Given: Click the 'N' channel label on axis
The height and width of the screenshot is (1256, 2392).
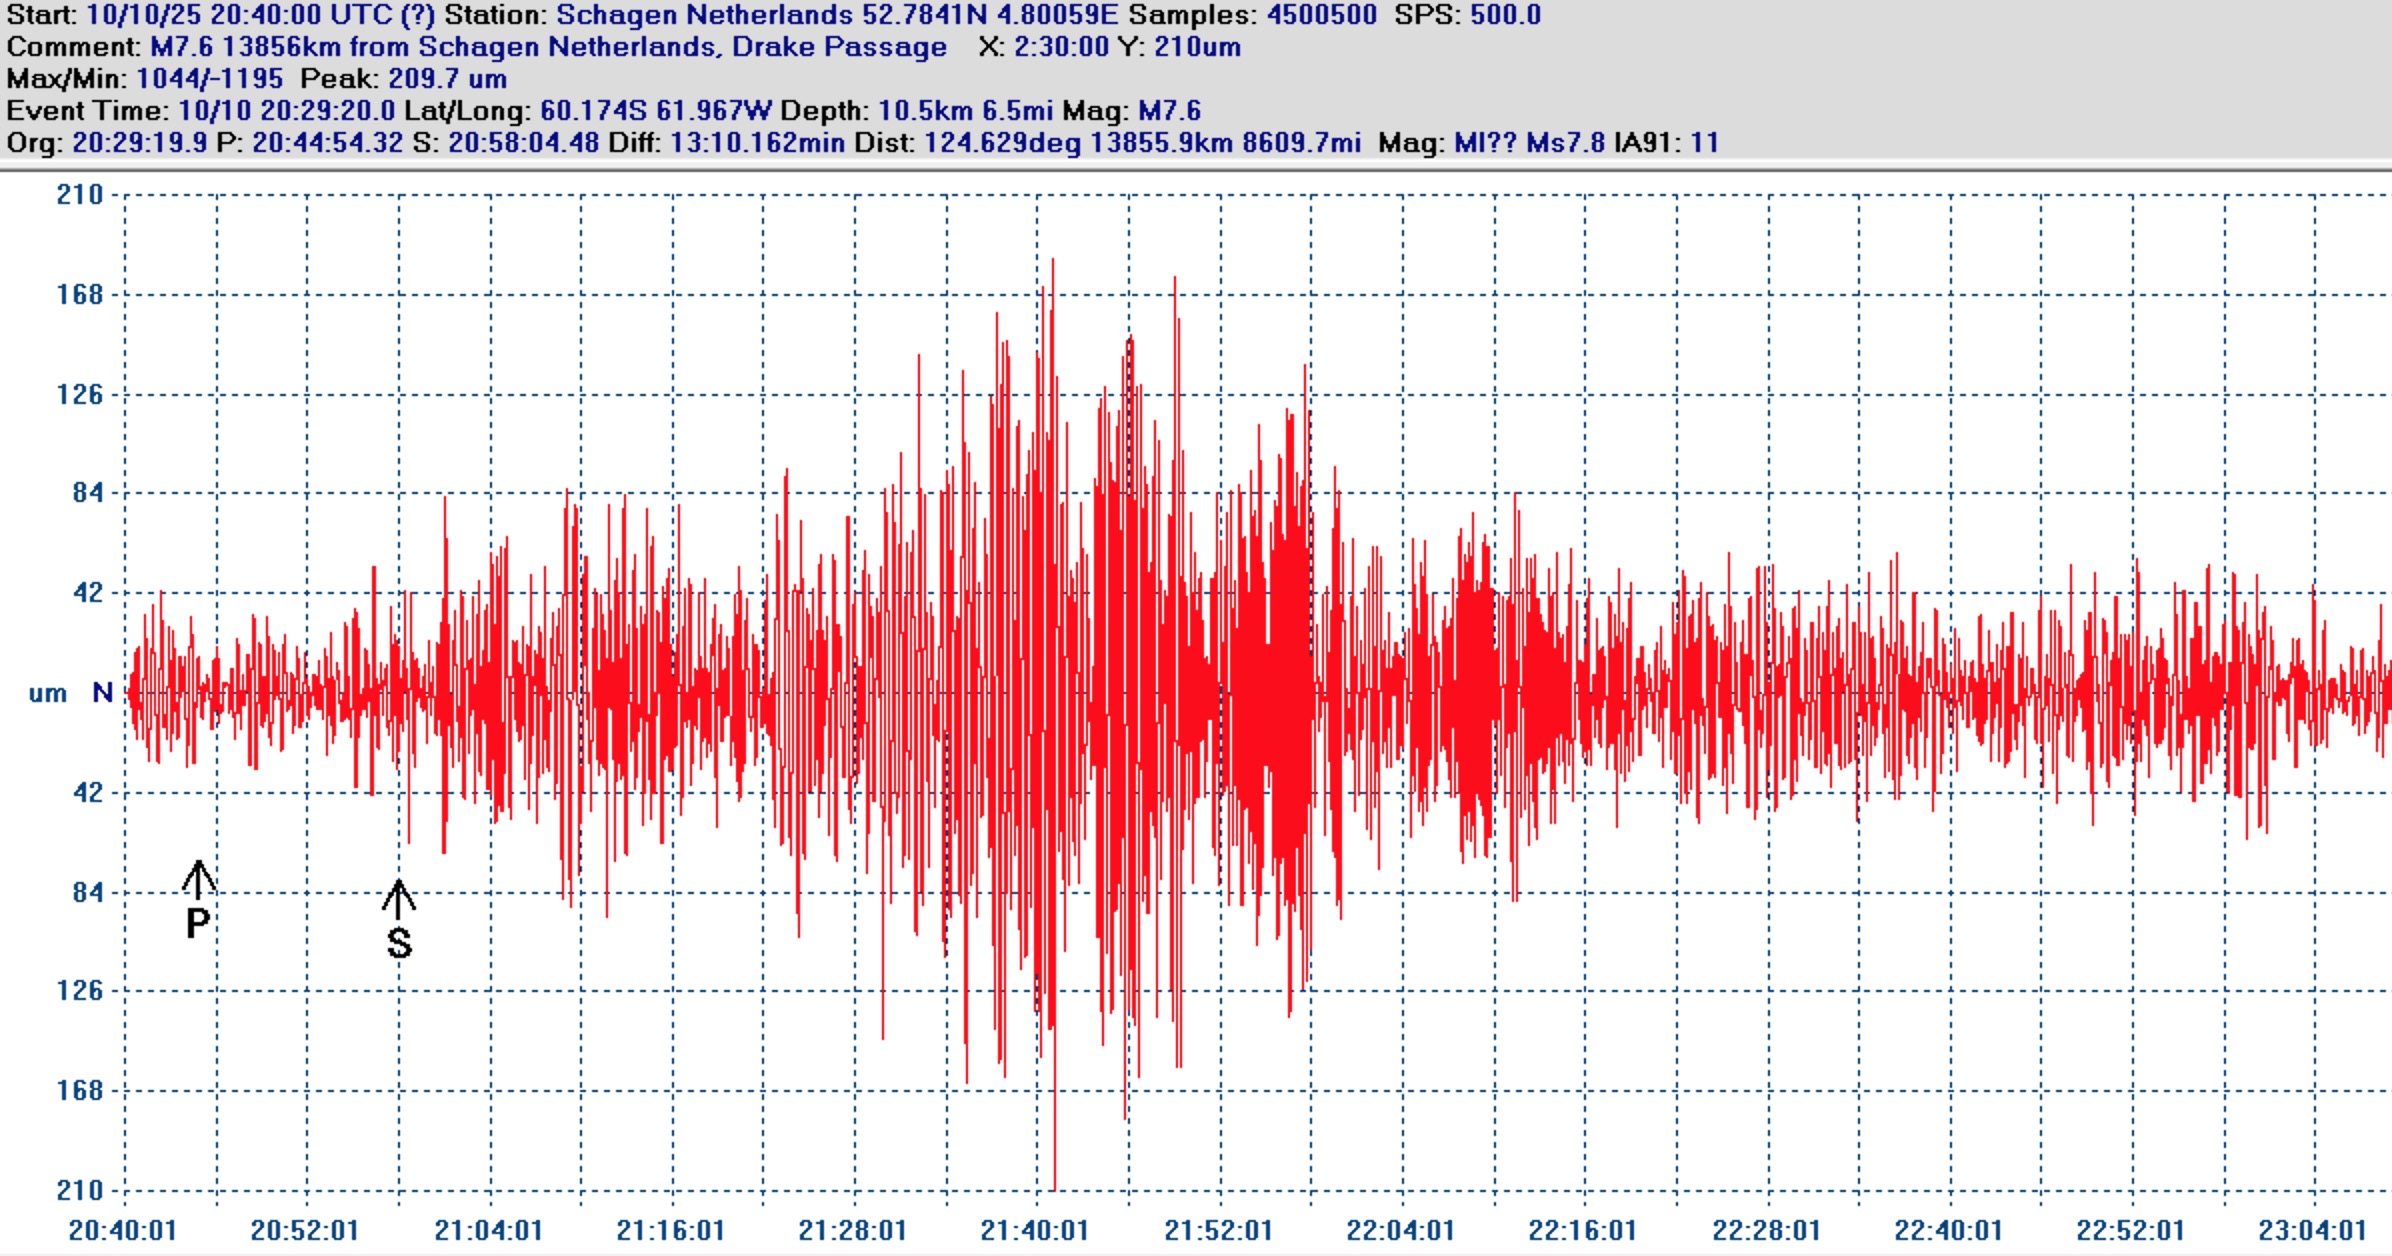Looking at the screenshot, I should point(102,692).
